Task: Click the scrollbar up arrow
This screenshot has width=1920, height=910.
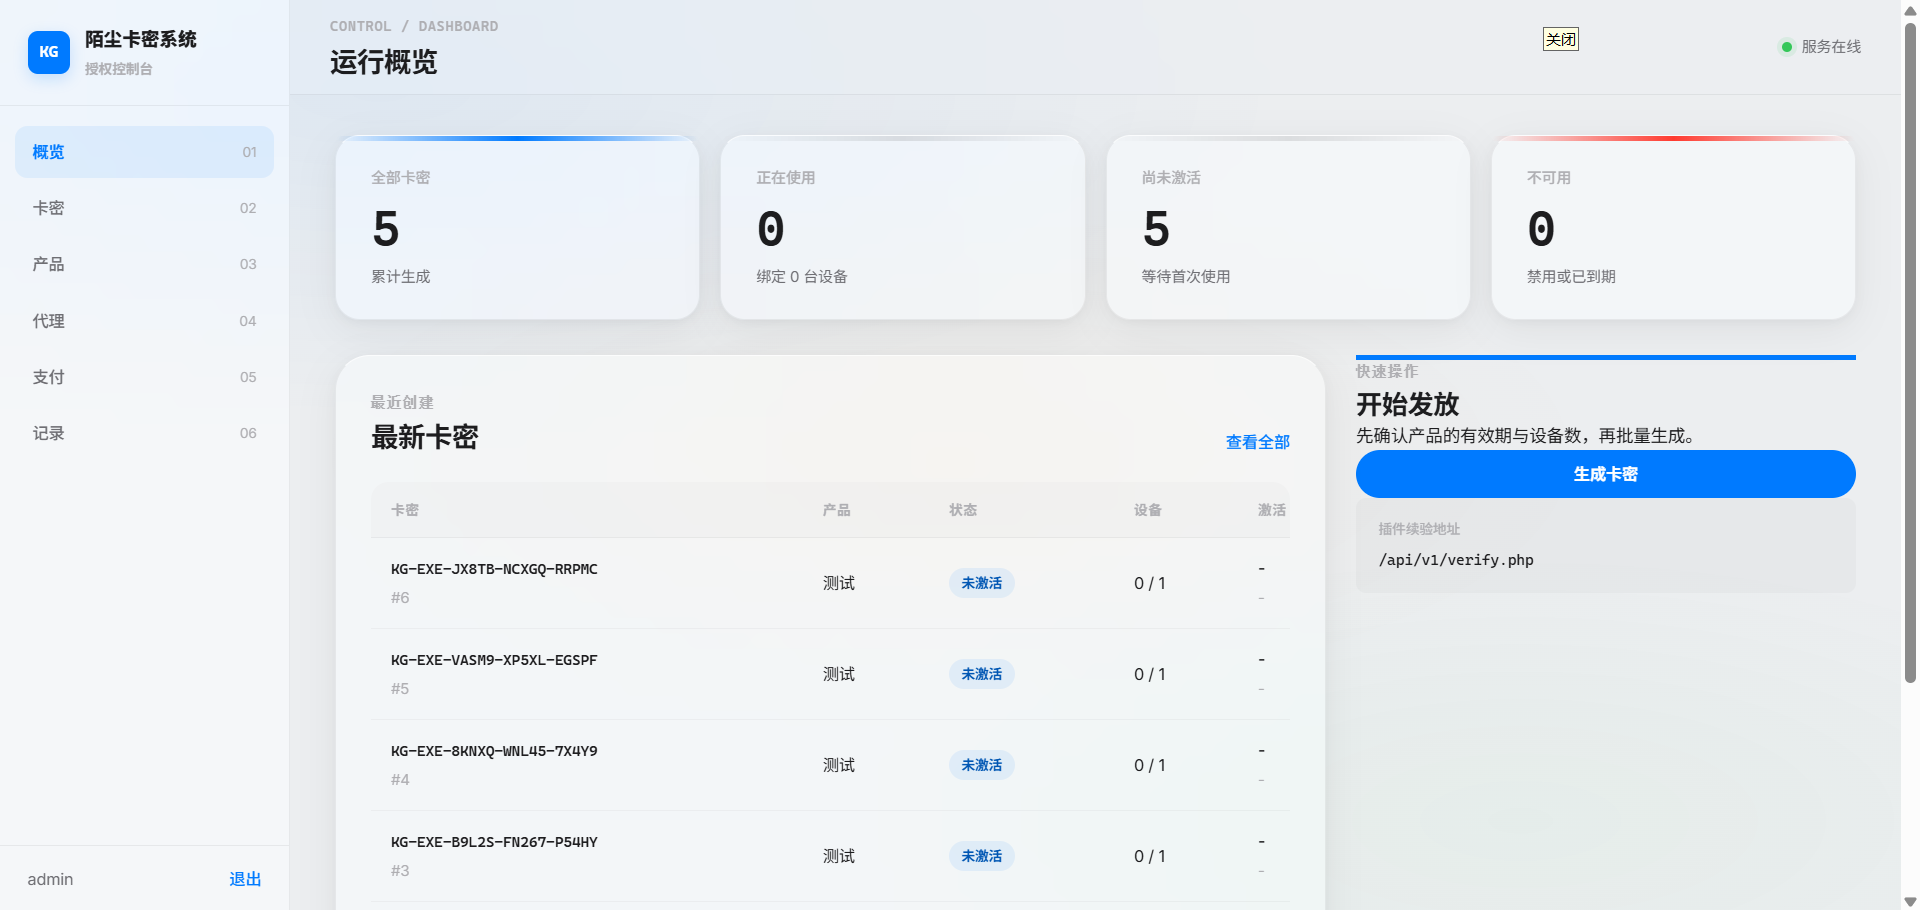Action: [x=1910, y=9]
